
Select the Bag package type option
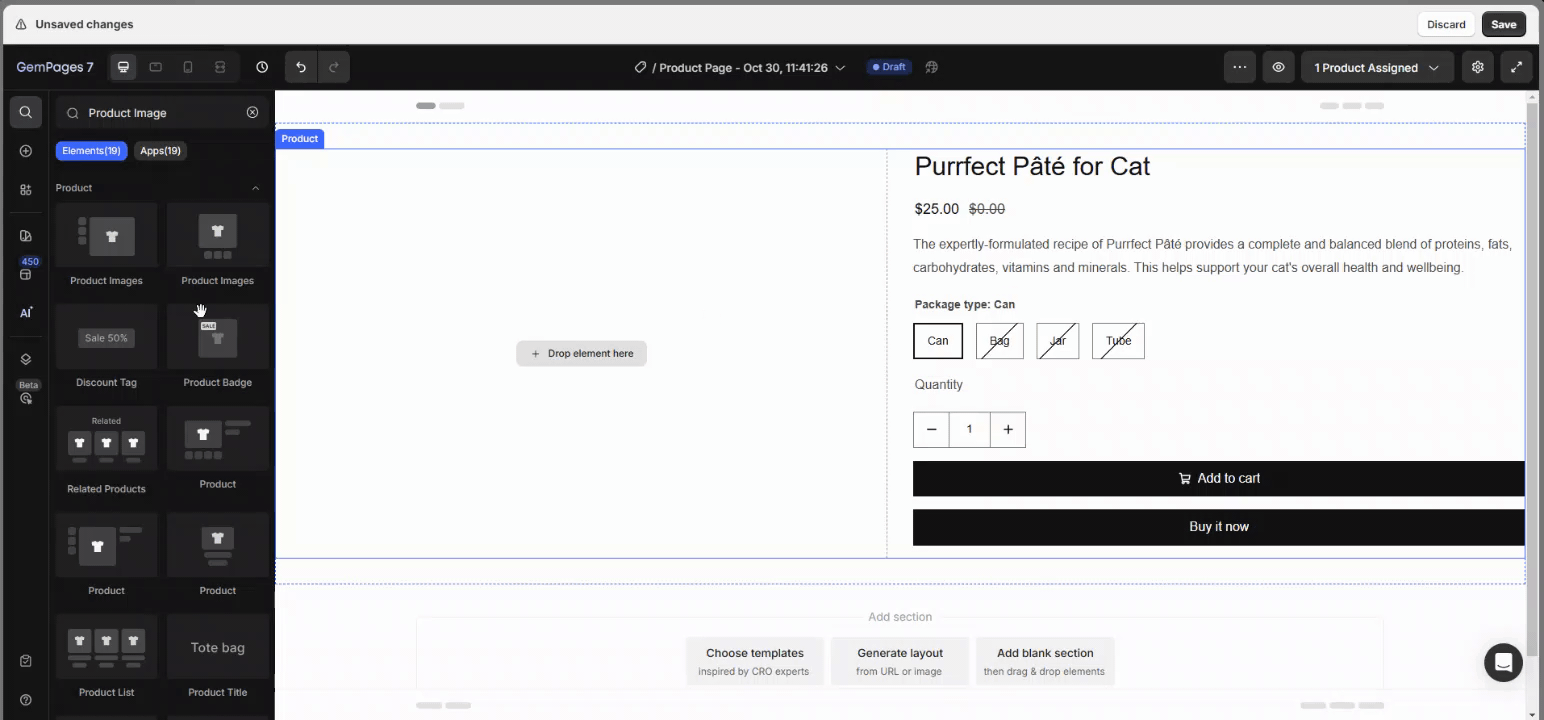coord(999,341)
